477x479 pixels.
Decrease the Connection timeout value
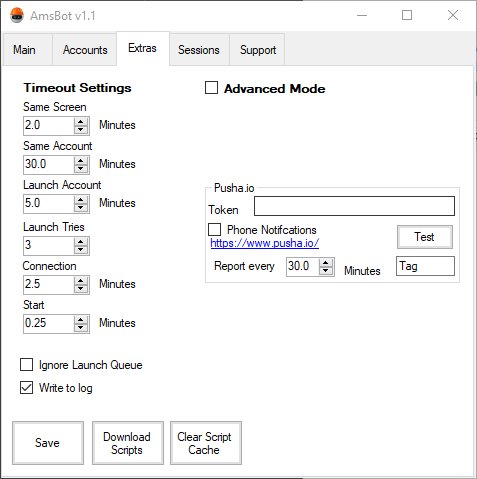(x=81, y=289)
